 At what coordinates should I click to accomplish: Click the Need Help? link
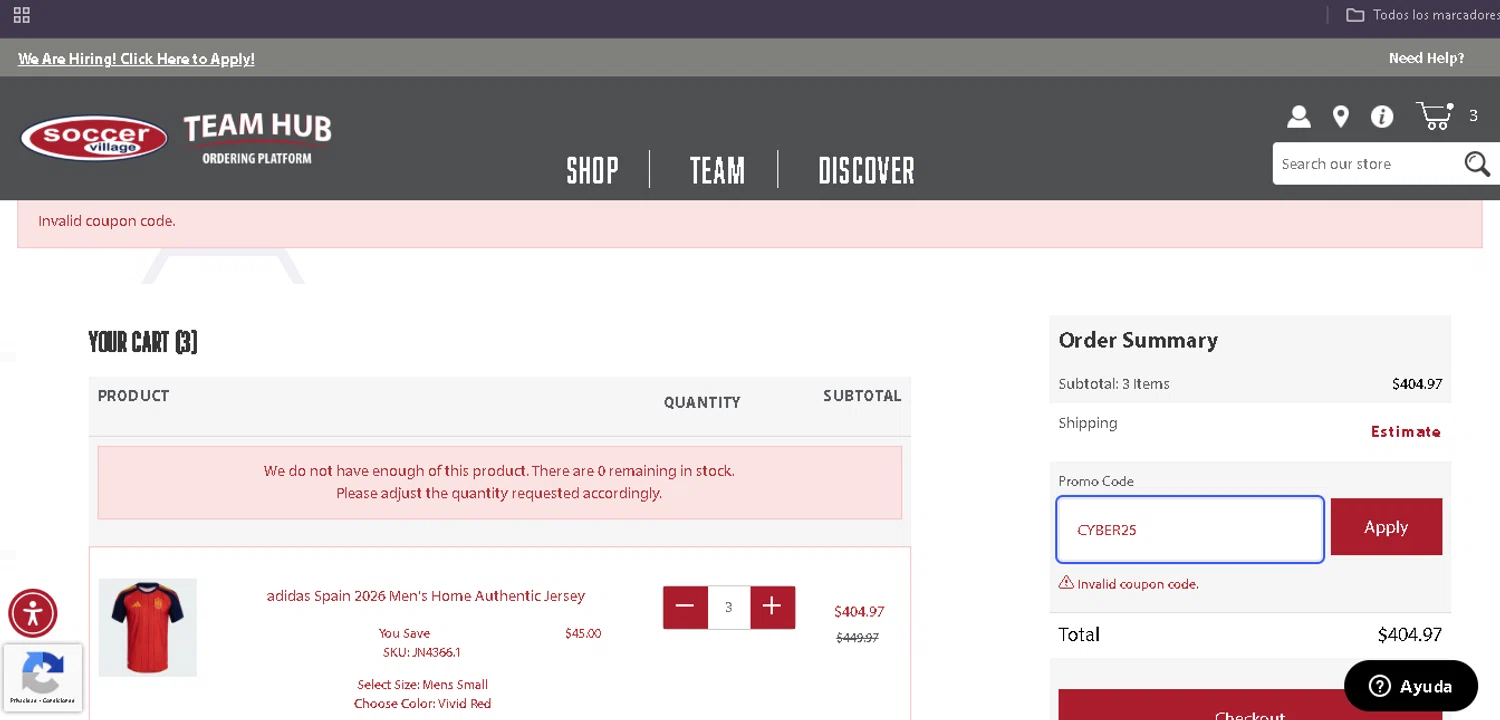click(x=1426, y=58)
